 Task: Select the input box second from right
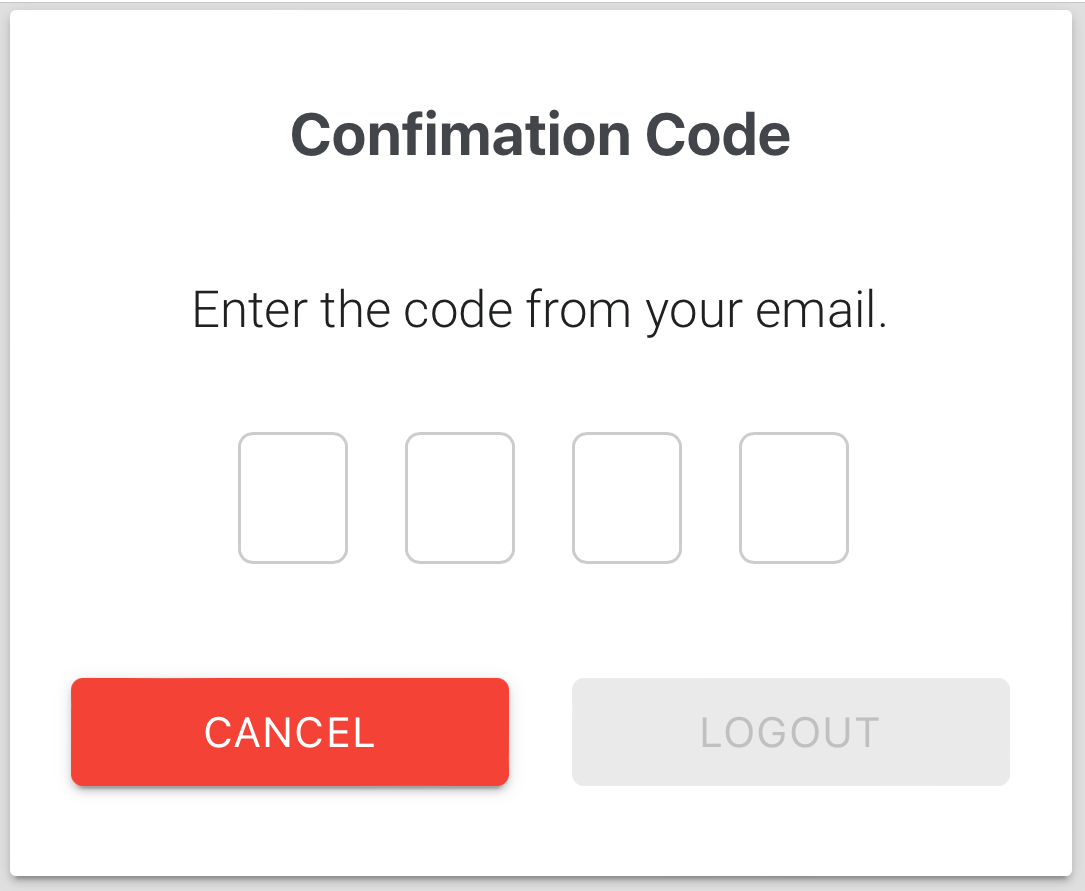tap(627, 498)
